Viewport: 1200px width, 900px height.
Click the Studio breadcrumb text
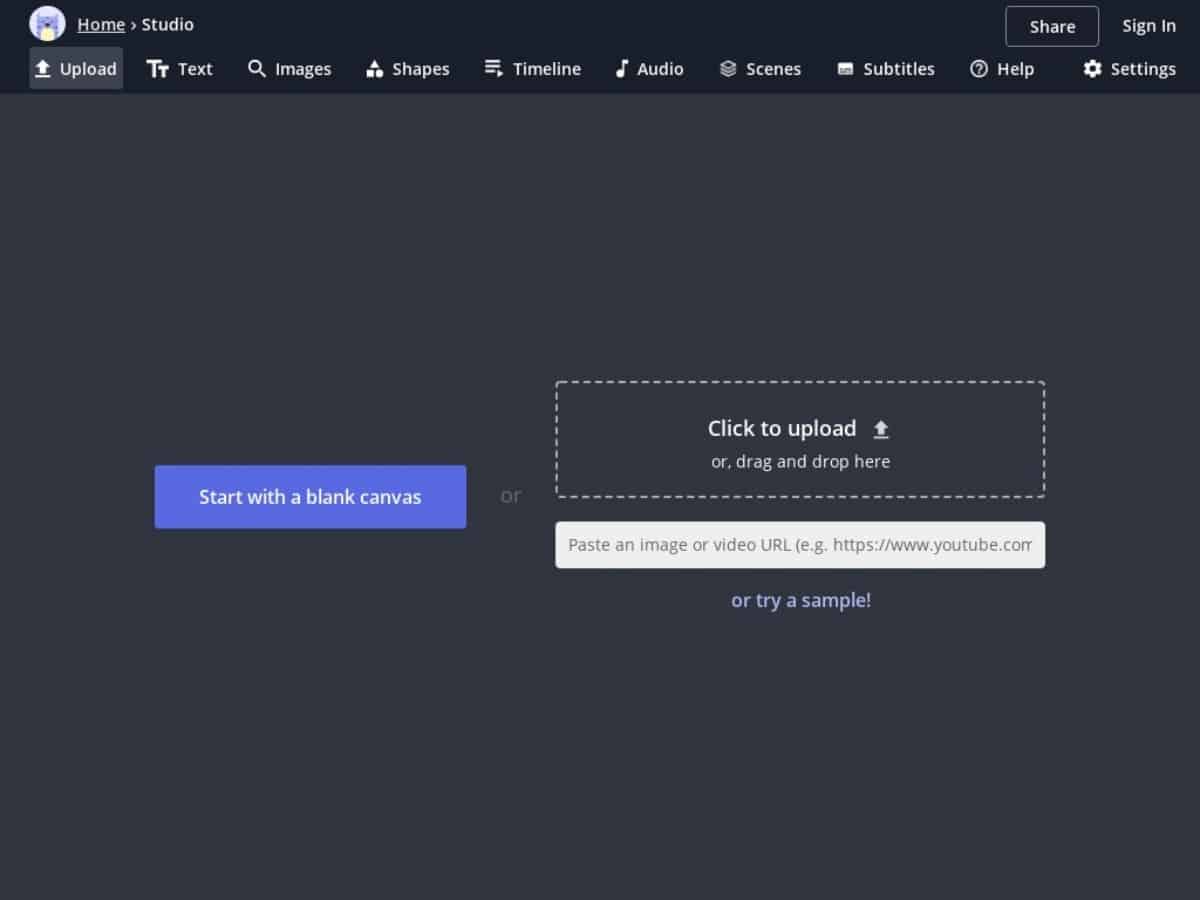coord(168,24)
